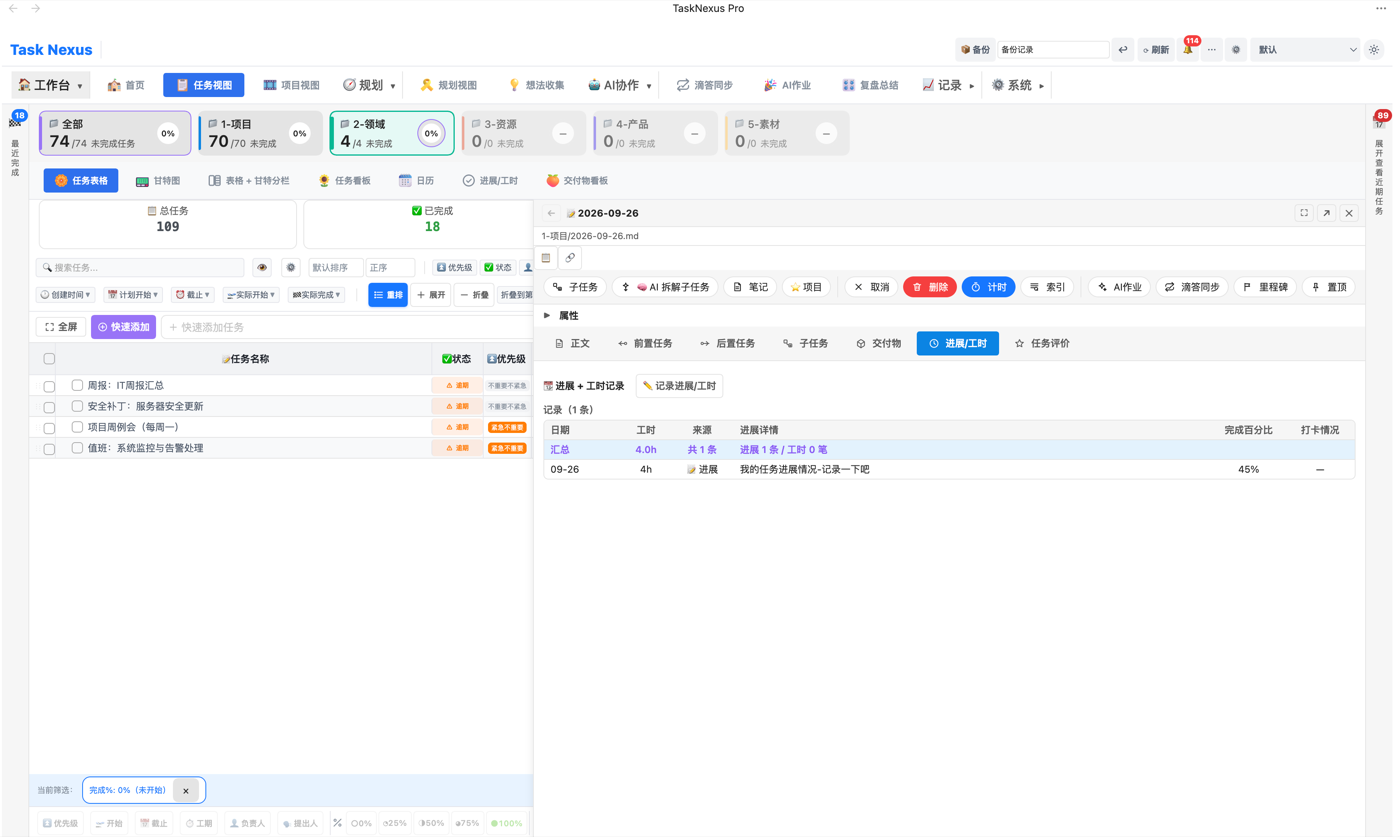This screenshot has height=837, width=1400.
Task: Click the 最近完成 flag icon with 18 badge
Action: 15,122
